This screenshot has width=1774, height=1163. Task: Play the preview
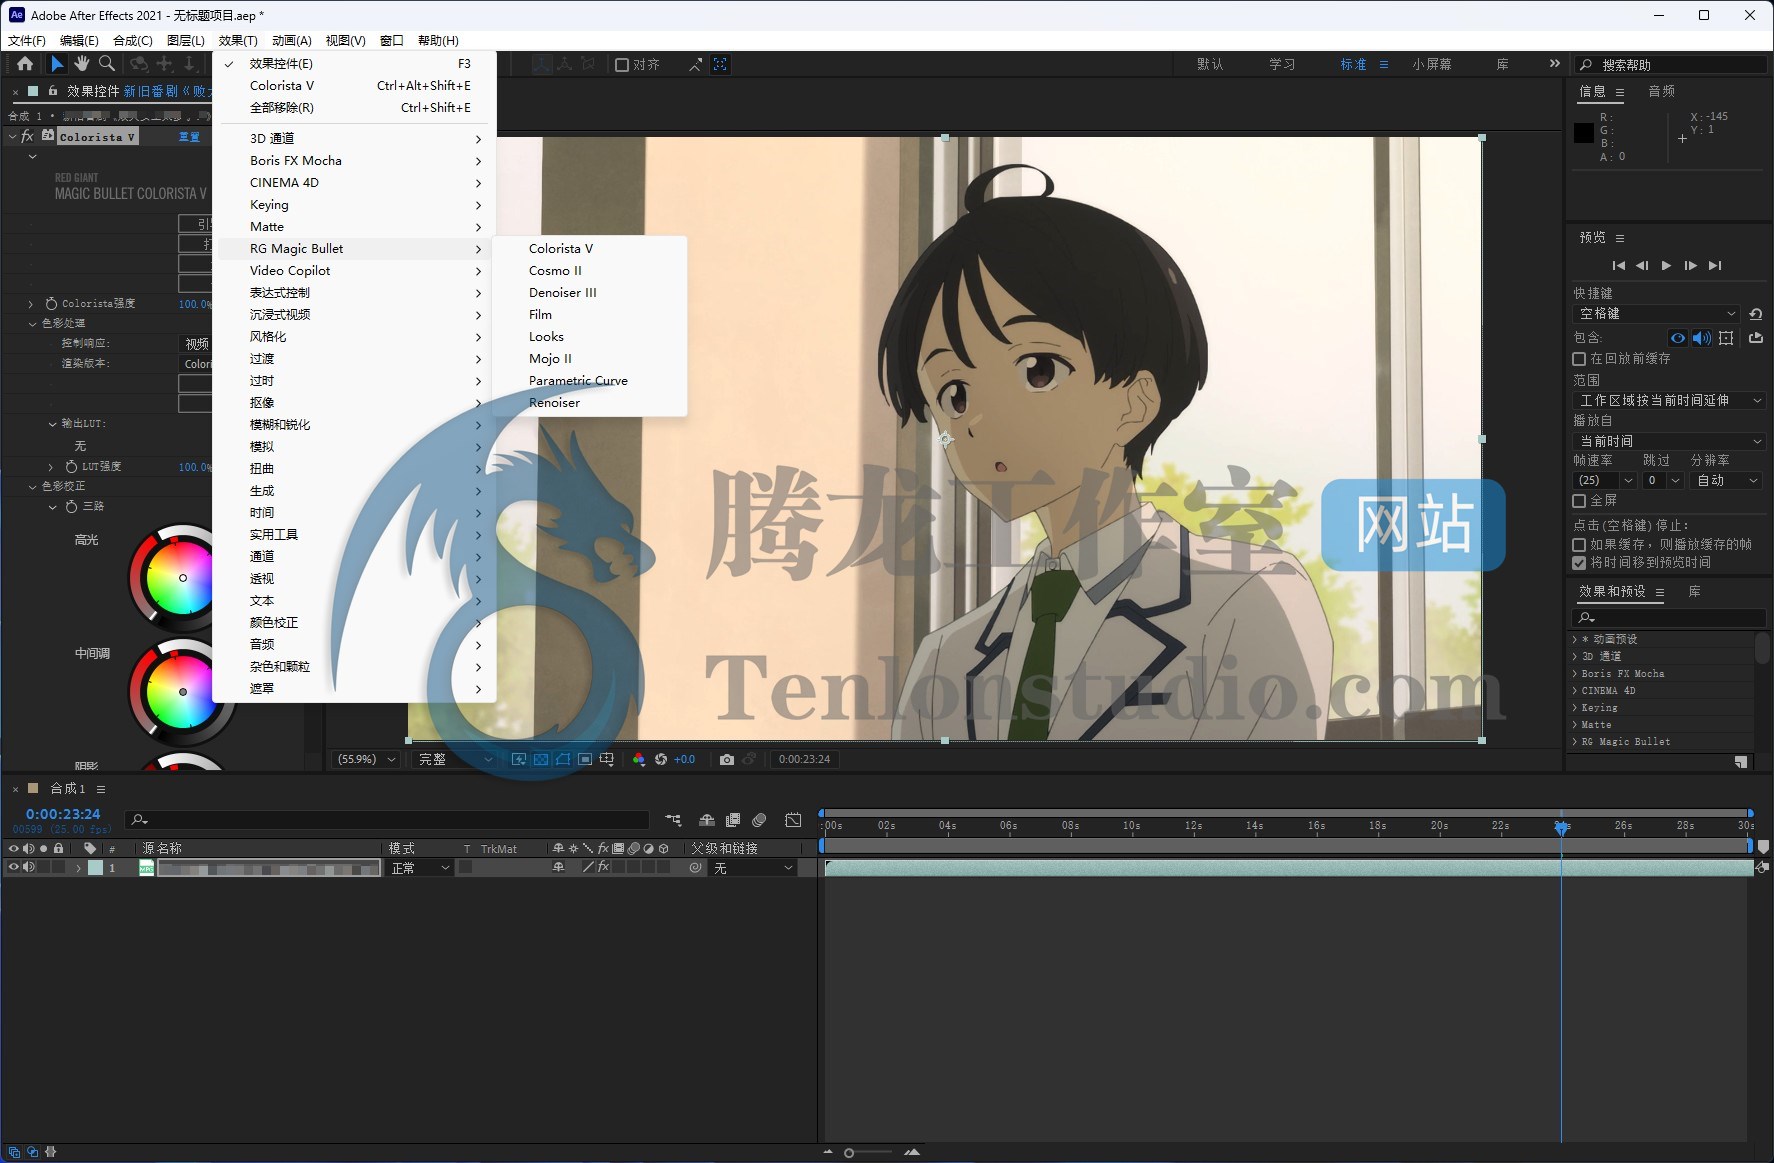[1666, 265]
